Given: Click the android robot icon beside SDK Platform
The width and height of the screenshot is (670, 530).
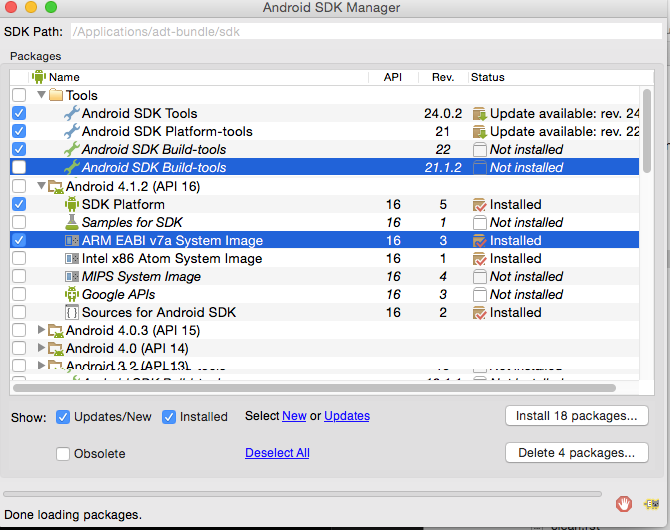Looking at the screenshot, I should click(x=72, y=204).
